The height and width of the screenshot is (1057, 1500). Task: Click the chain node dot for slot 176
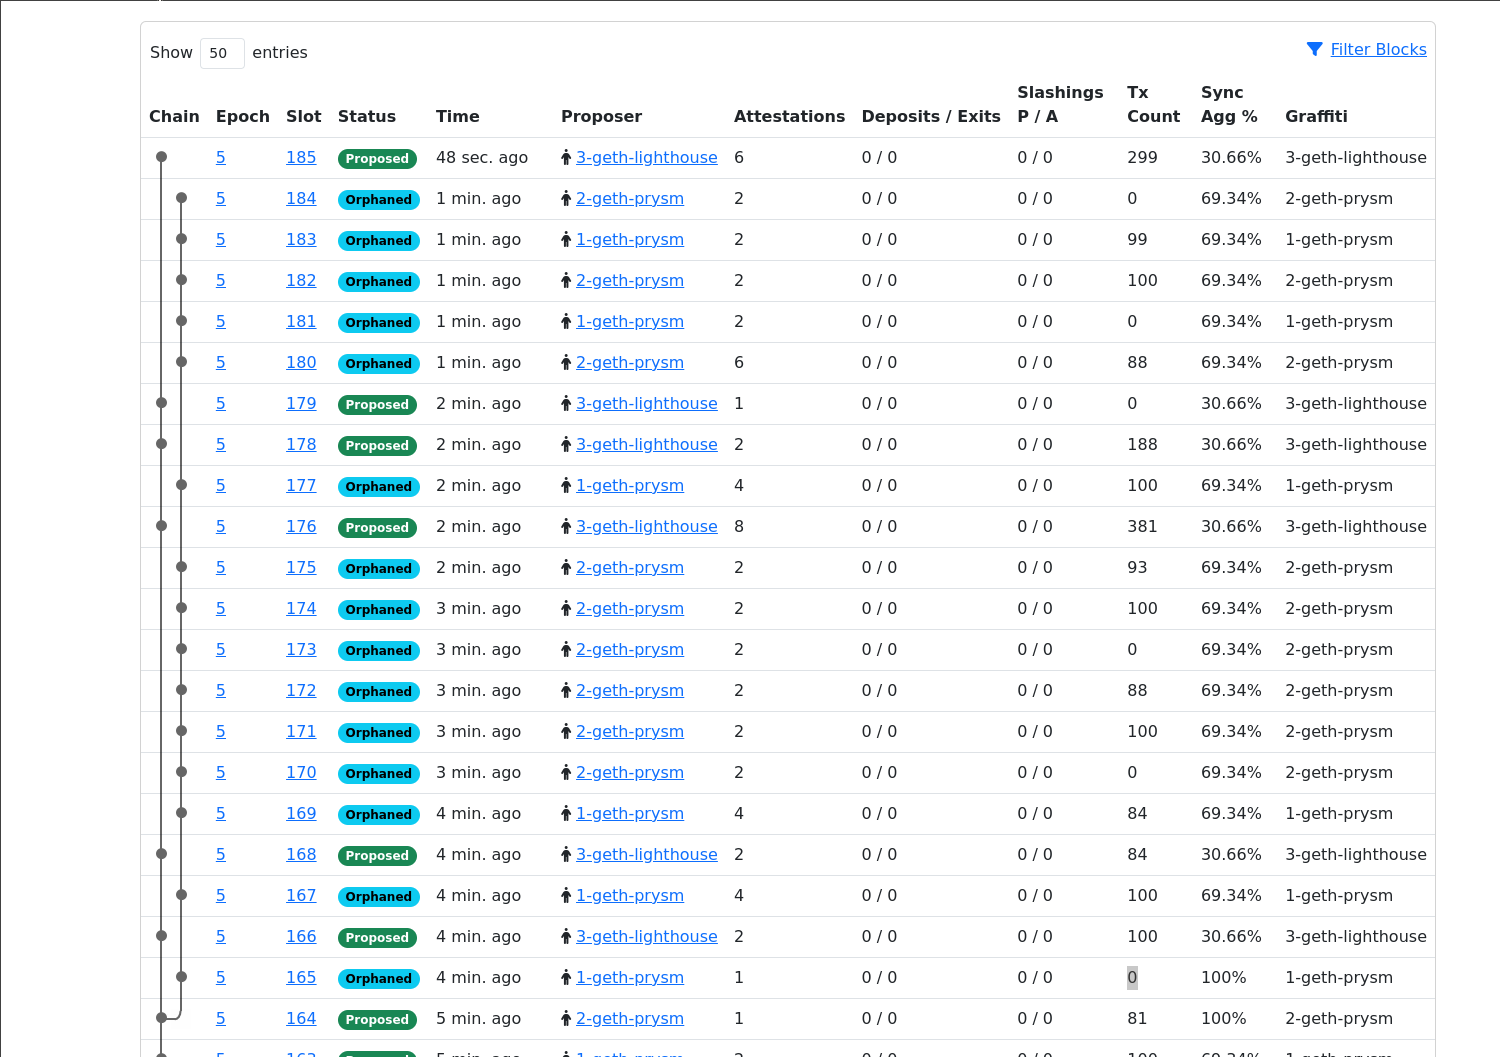pos(161,526)
